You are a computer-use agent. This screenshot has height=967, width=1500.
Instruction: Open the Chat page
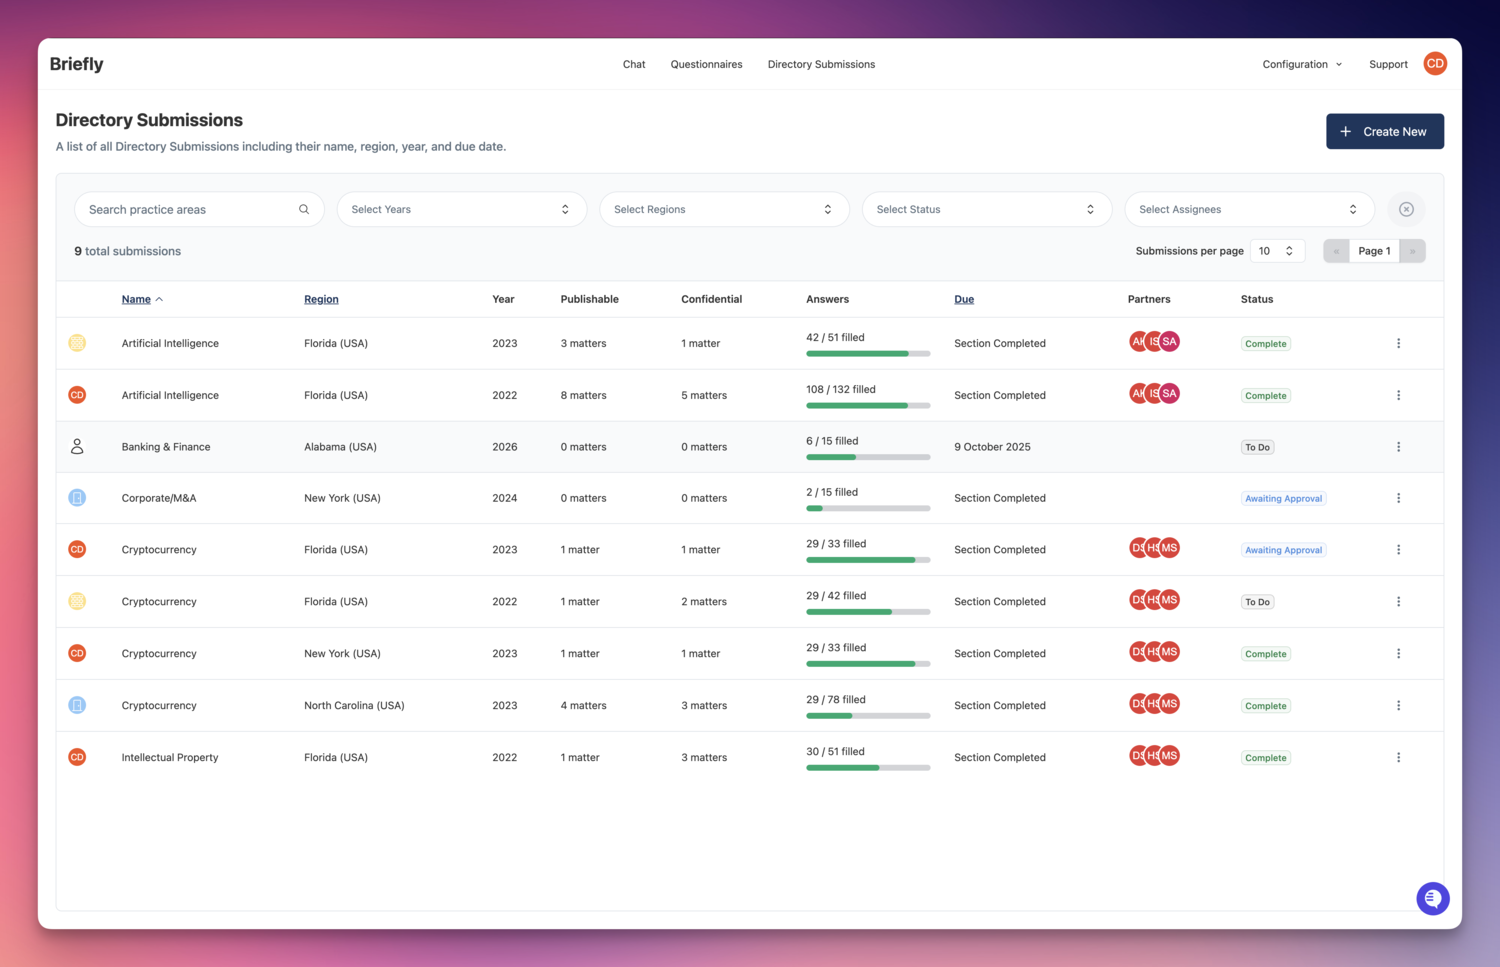pyautogui.click(x=634, y=64)
